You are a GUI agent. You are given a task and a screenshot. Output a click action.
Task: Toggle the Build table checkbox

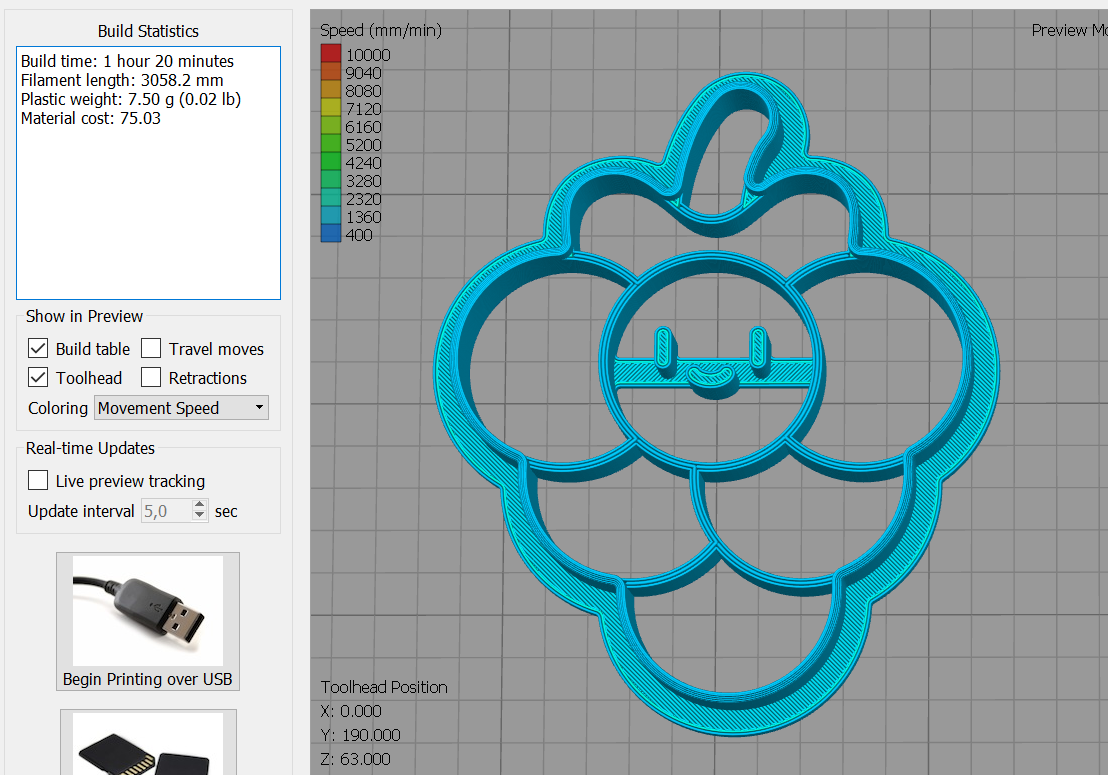[x=38, y=348]
